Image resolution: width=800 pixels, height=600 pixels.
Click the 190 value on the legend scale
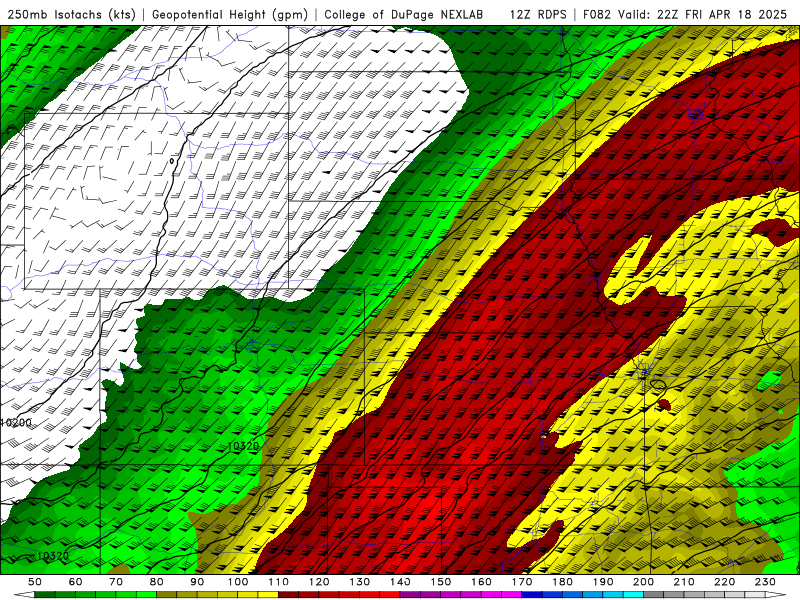click(x=603, y=582)
